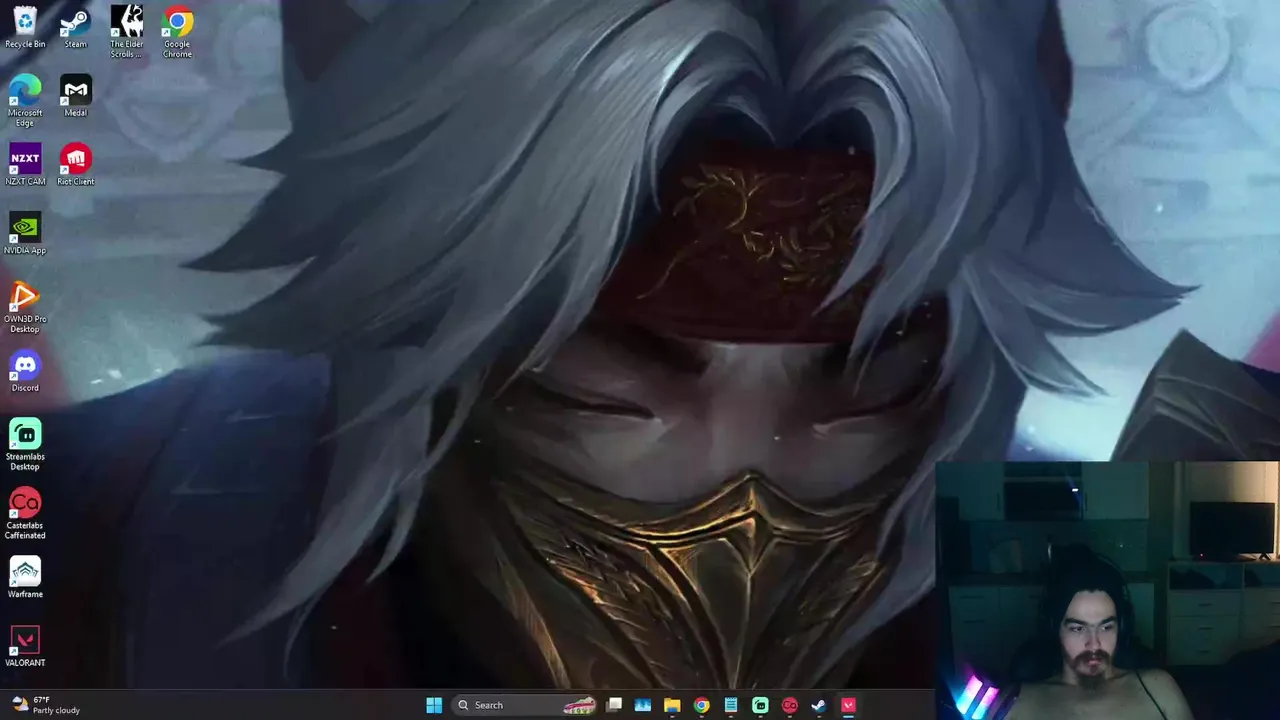
Task: Select OWN3D Pro Desktop icon
Action: tap(25, 307)
